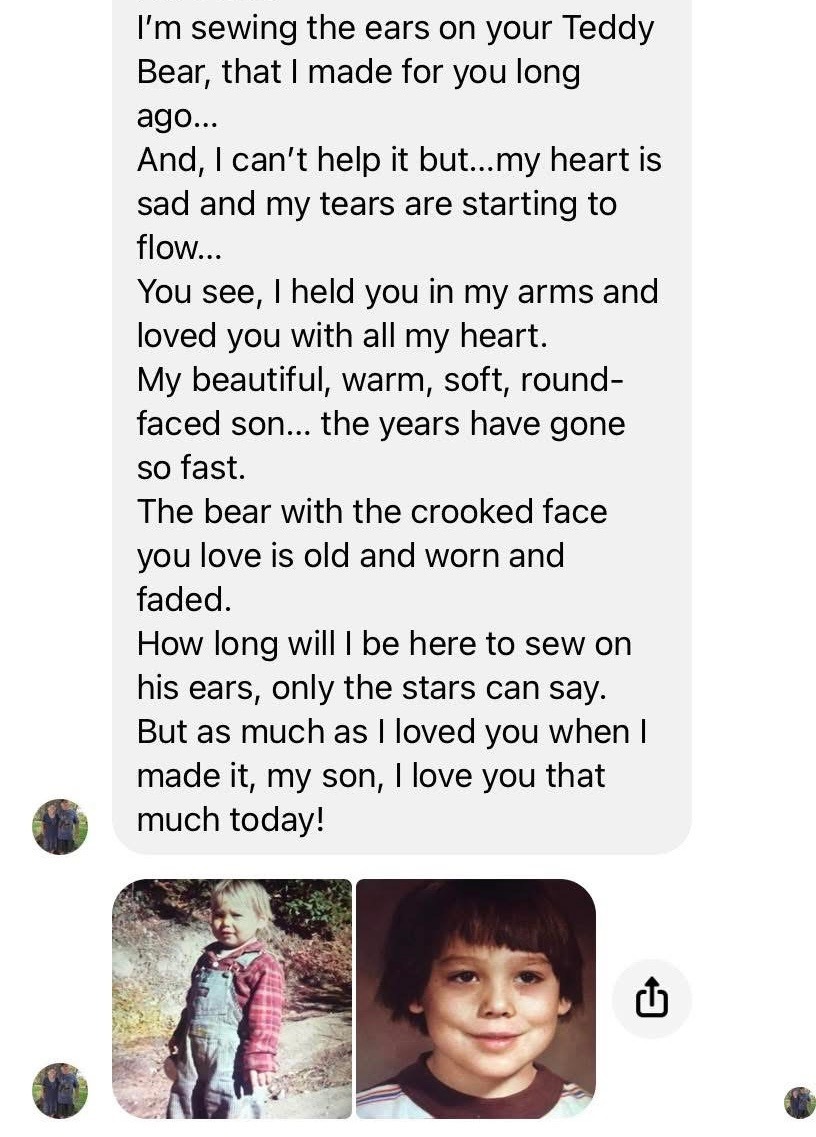The image size is (816, 1137).
Task: Click the line "How long will I be here"
Action: tap(384, 644)
